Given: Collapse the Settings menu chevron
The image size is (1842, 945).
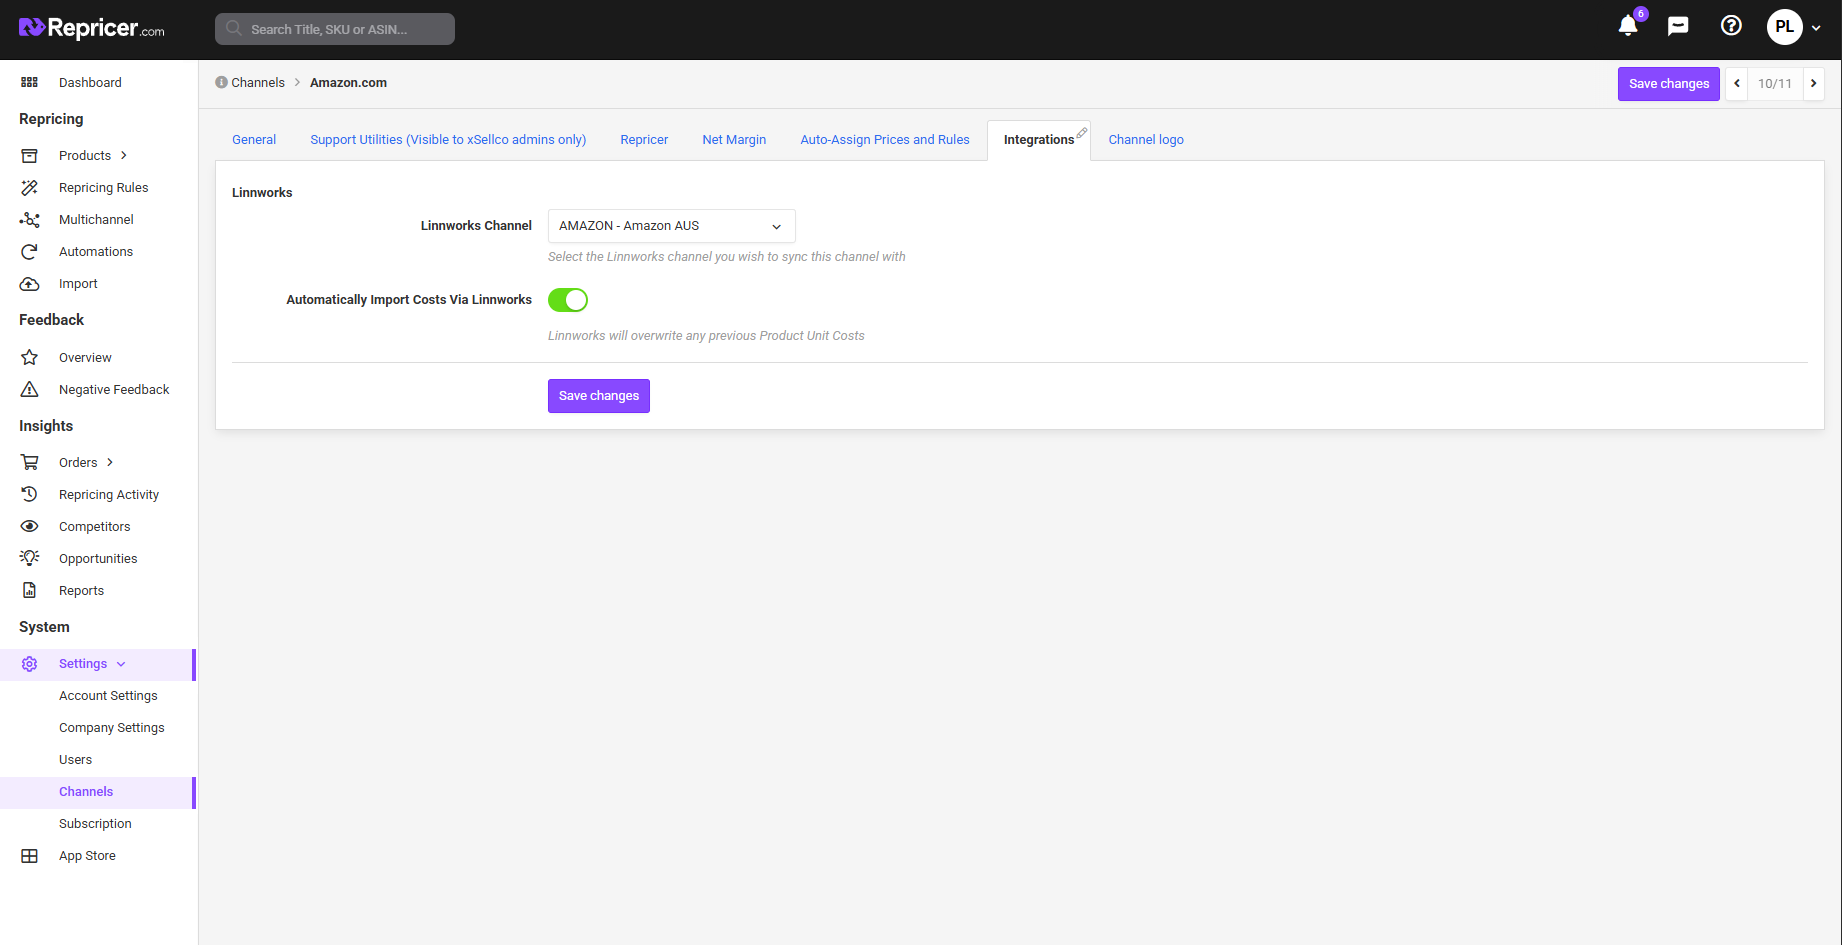Looking at the screenshot, I should point(121,664).
